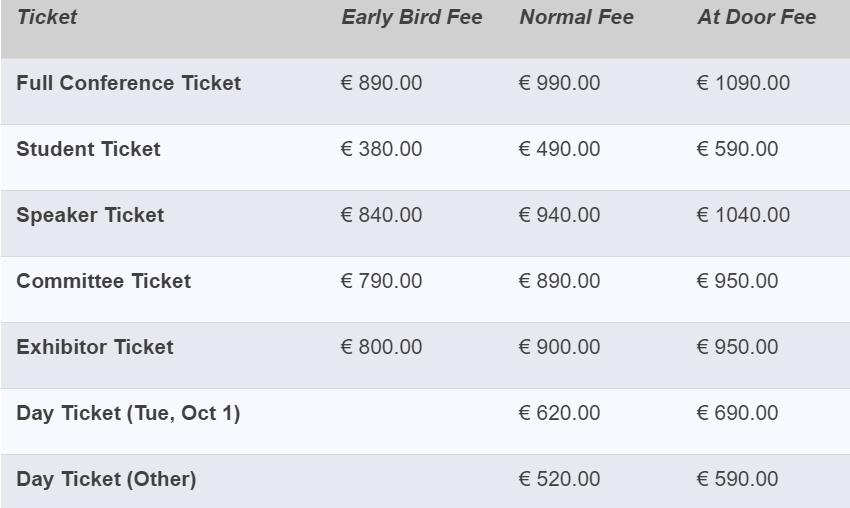Screen dimensions: 850x508
Task: Click Full Conference early bird price € 890.00
Action: (x=381, y=83)
